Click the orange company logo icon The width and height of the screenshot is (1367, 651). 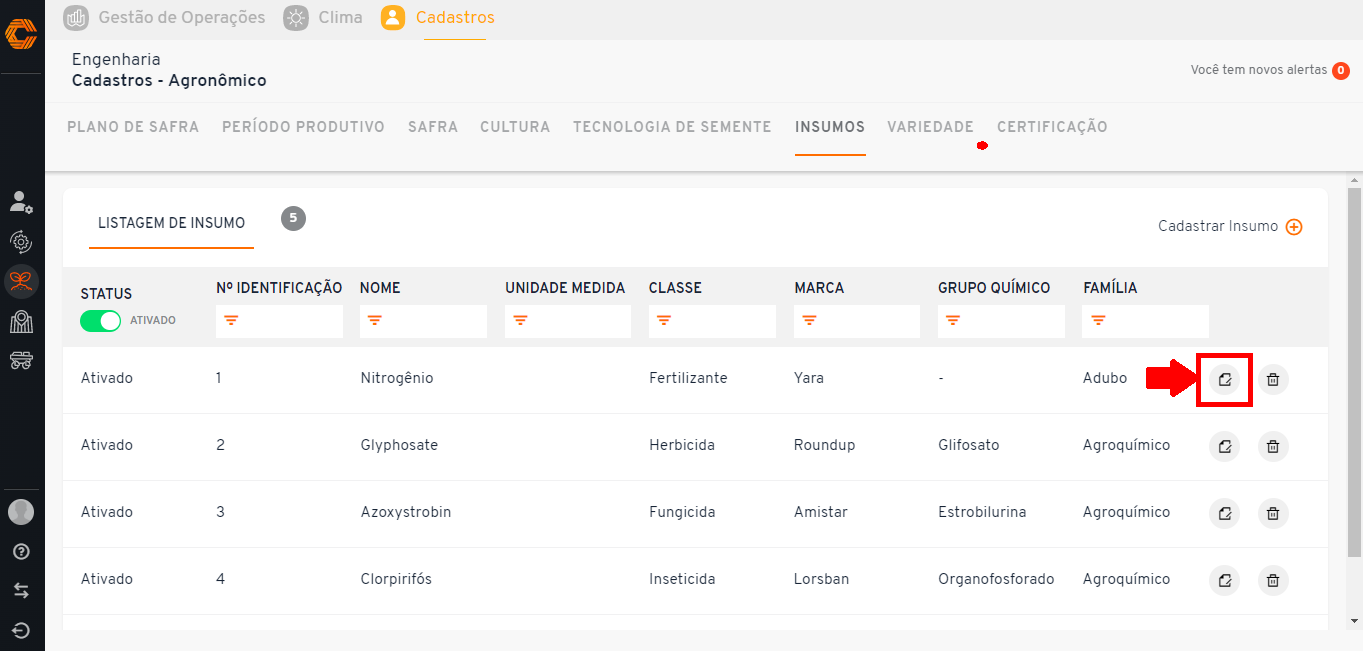21,35
